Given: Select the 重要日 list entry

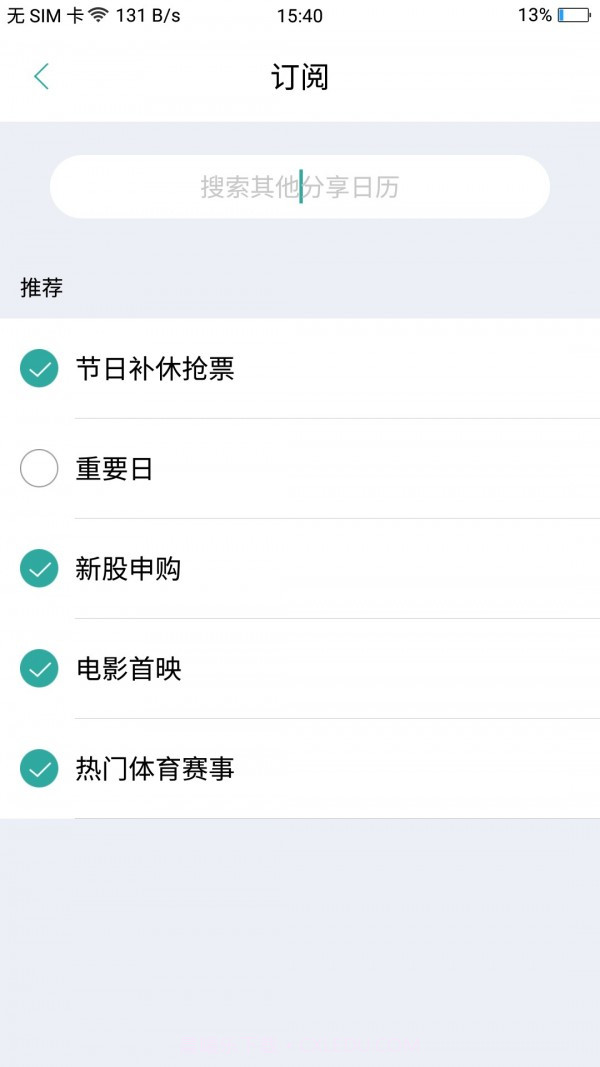Looking at the screenshot, I should [113, 468].
